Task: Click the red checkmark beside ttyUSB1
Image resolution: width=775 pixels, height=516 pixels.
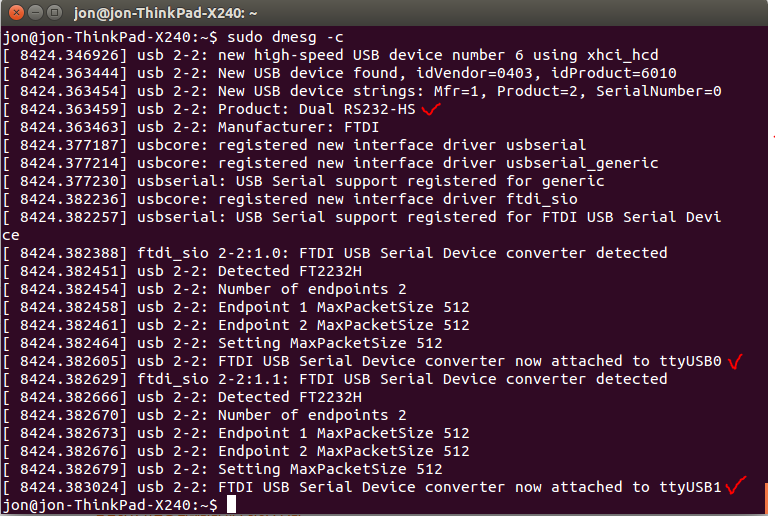Action: [736, 486]
